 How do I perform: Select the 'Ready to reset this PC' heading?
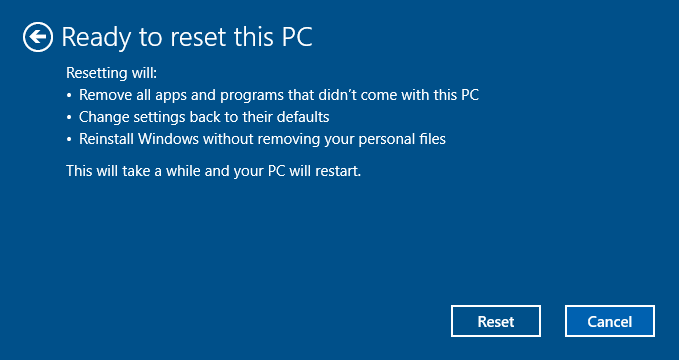coord(187,37)
